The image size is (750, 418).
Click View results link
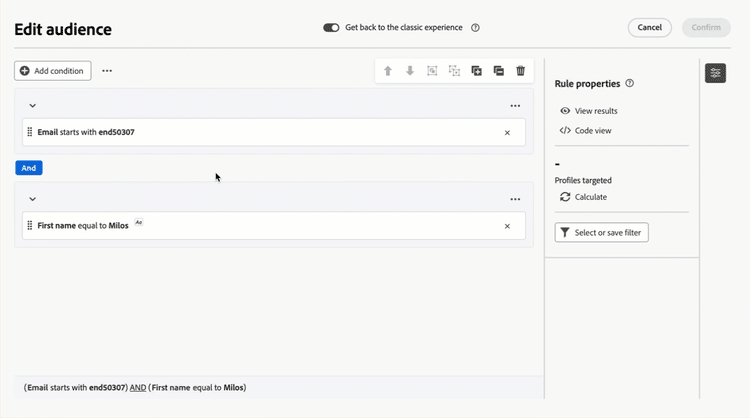pyautogui.click(x=589, y=111)
